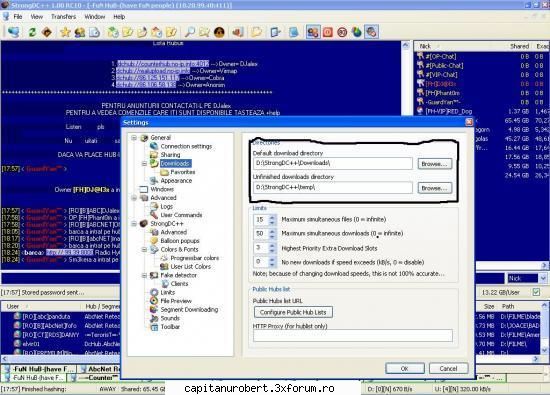Click the HTTP Proxy input field
This screenshot has width=550, height=395.
(353, 336)
